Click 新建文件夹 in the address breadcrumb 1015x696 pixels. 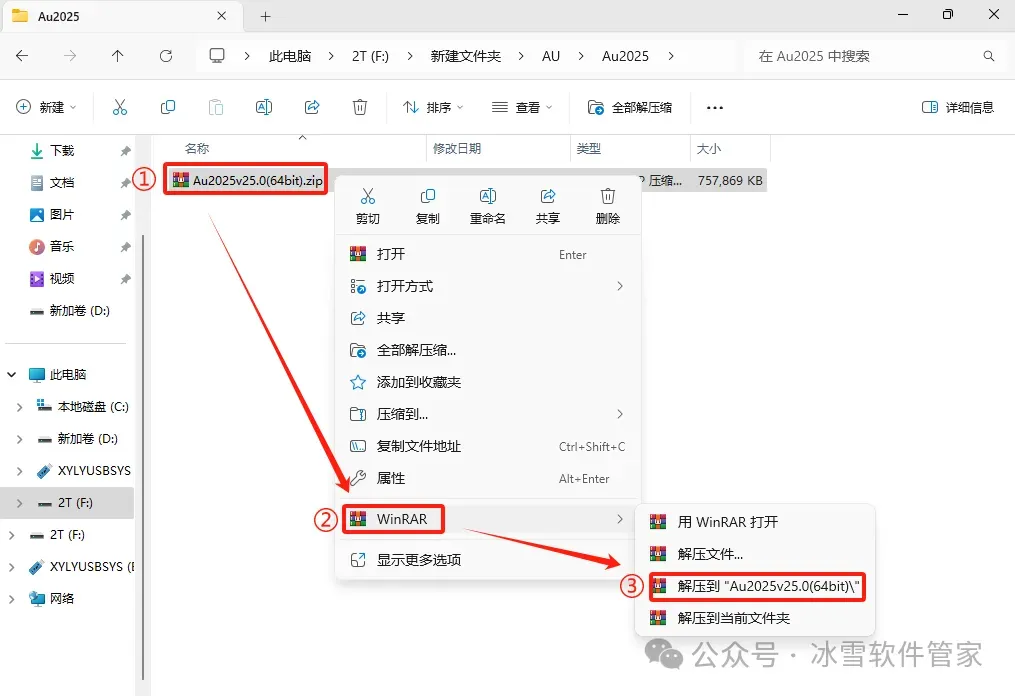466,56
